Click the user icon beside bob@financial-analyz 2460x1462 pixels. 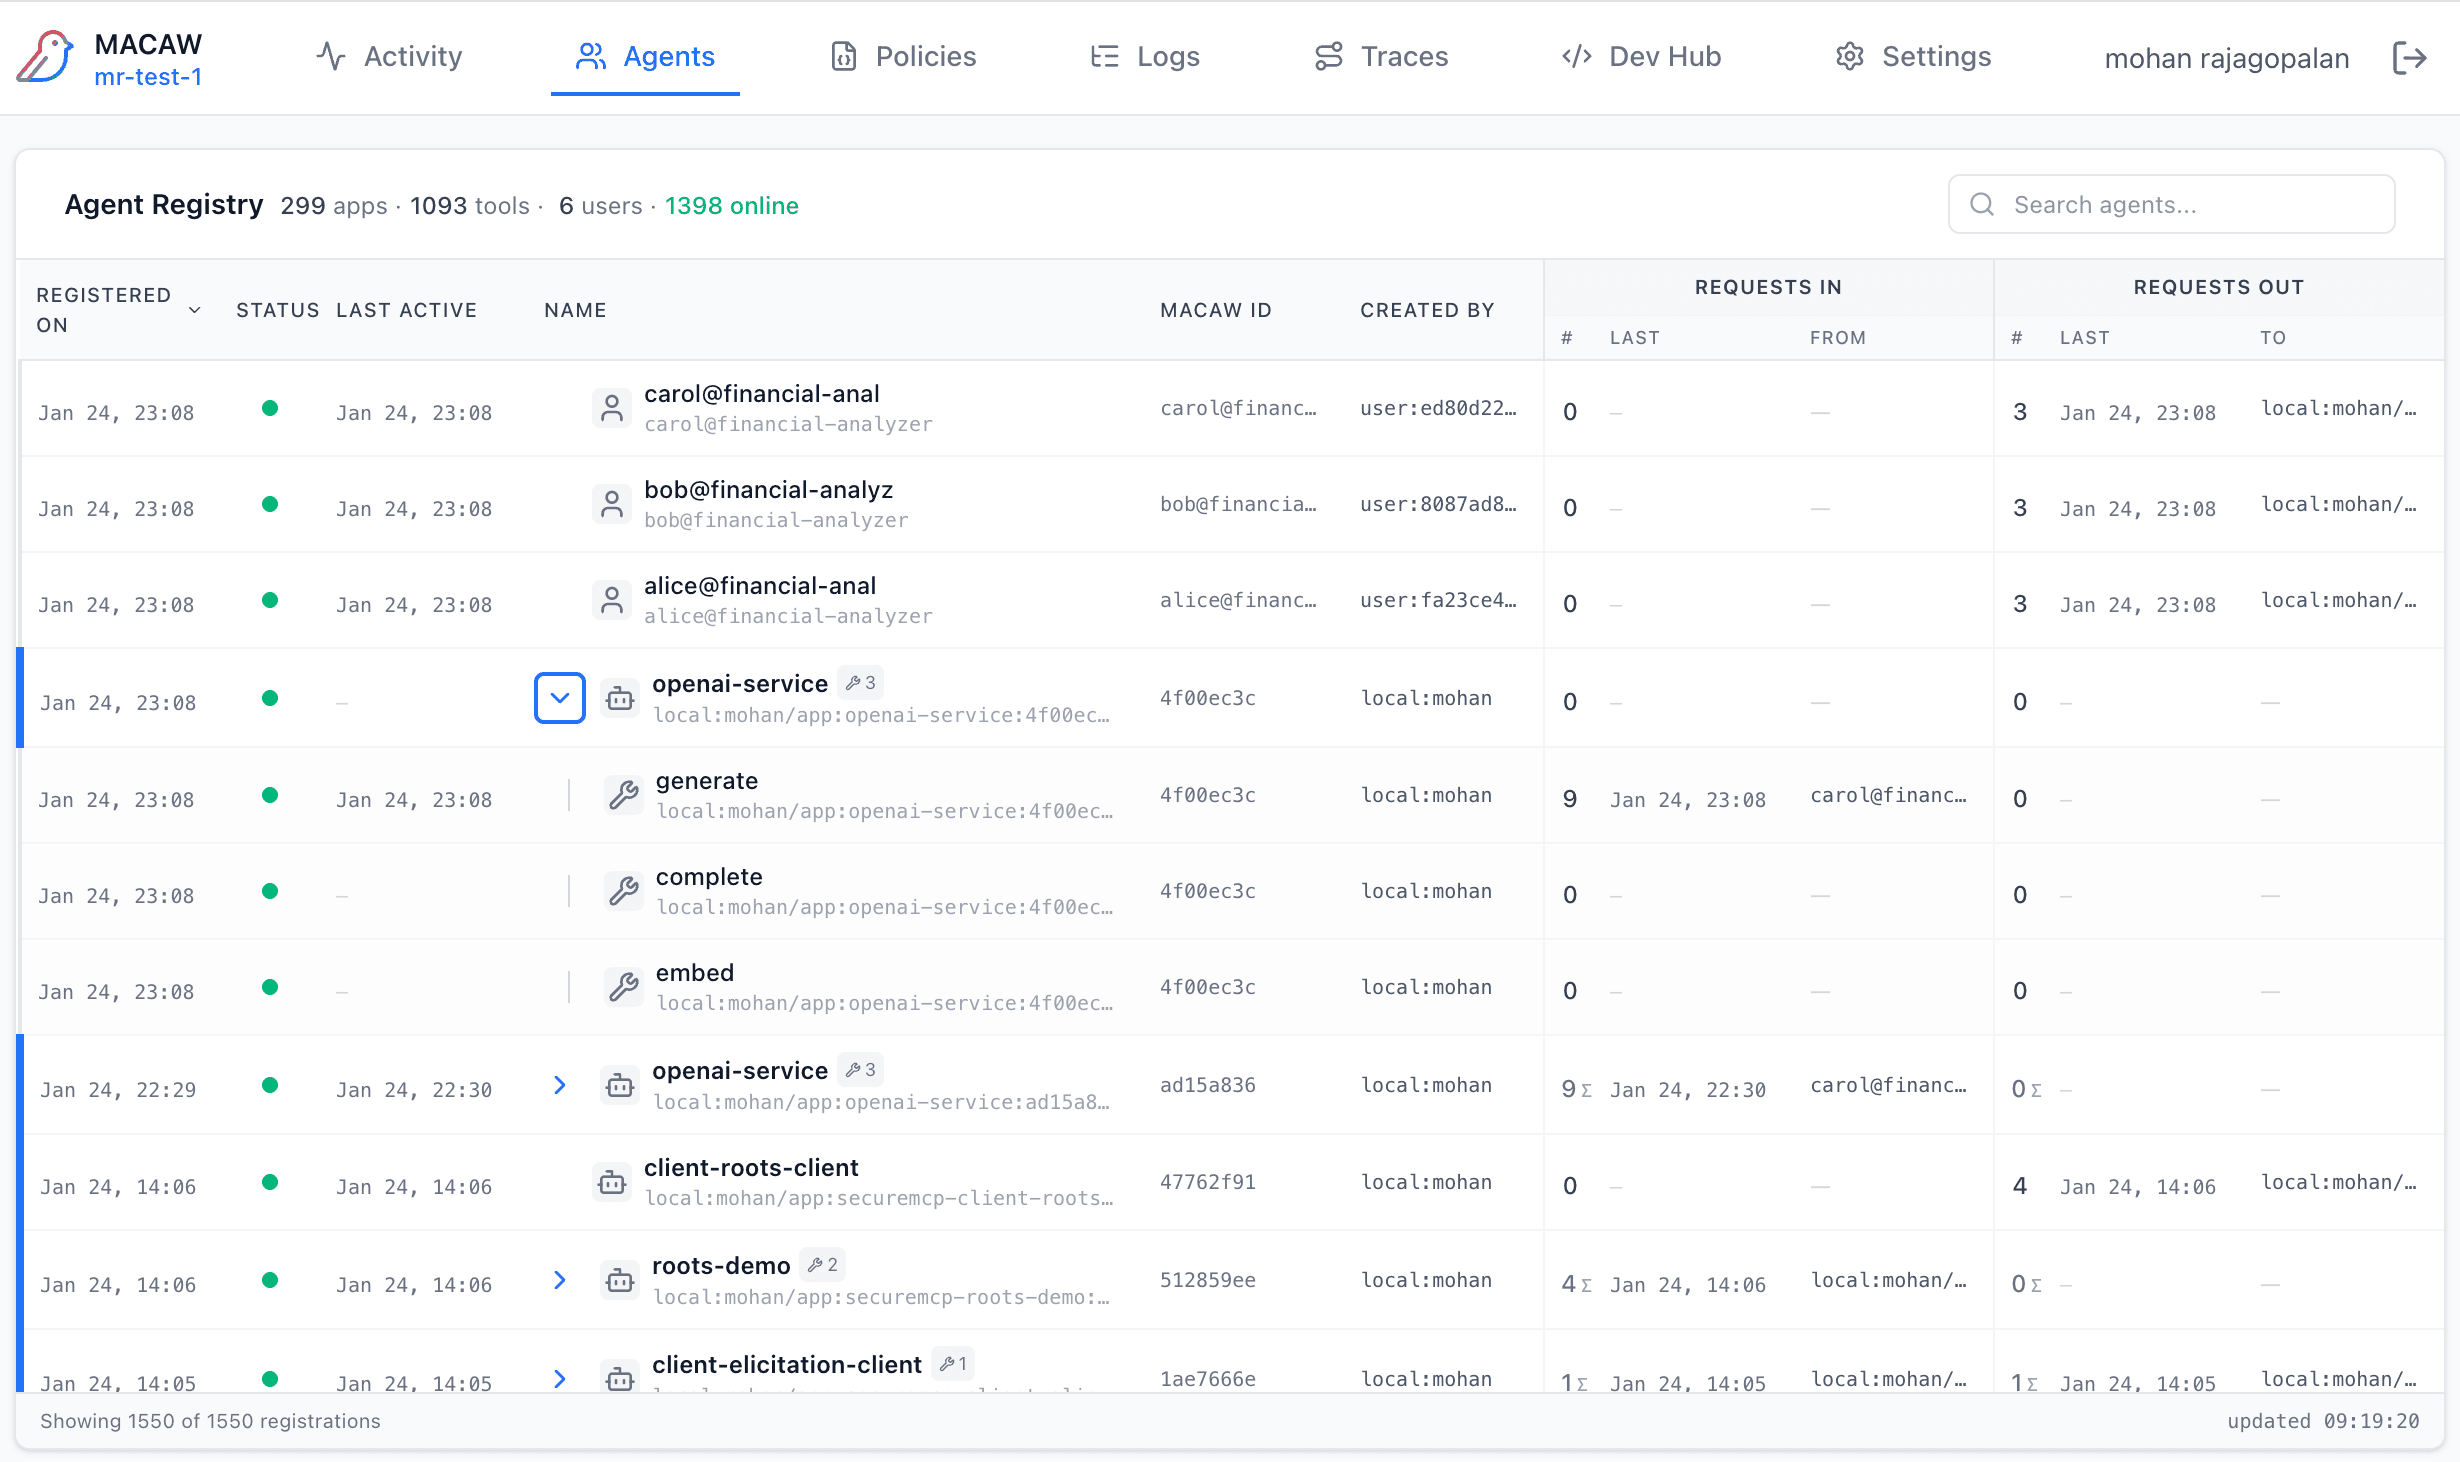coord(612,504)
